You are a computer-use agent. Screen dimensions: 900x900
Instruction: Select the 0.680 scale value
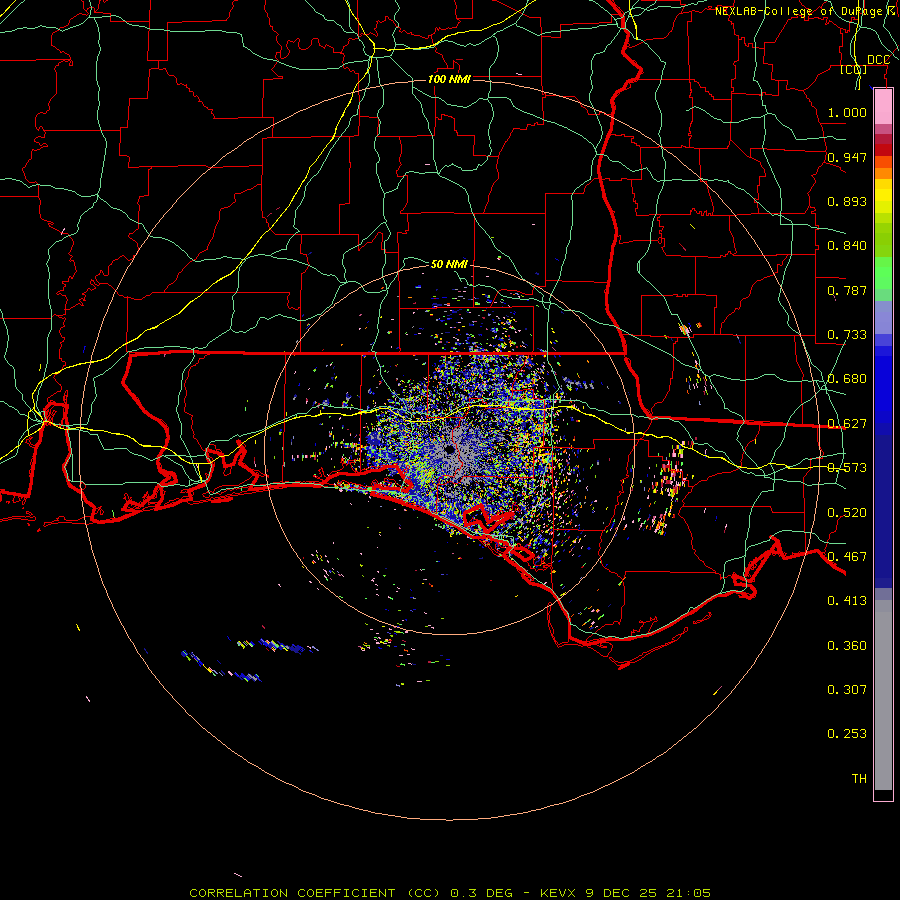pyautogui.click(x=847, y=379)
